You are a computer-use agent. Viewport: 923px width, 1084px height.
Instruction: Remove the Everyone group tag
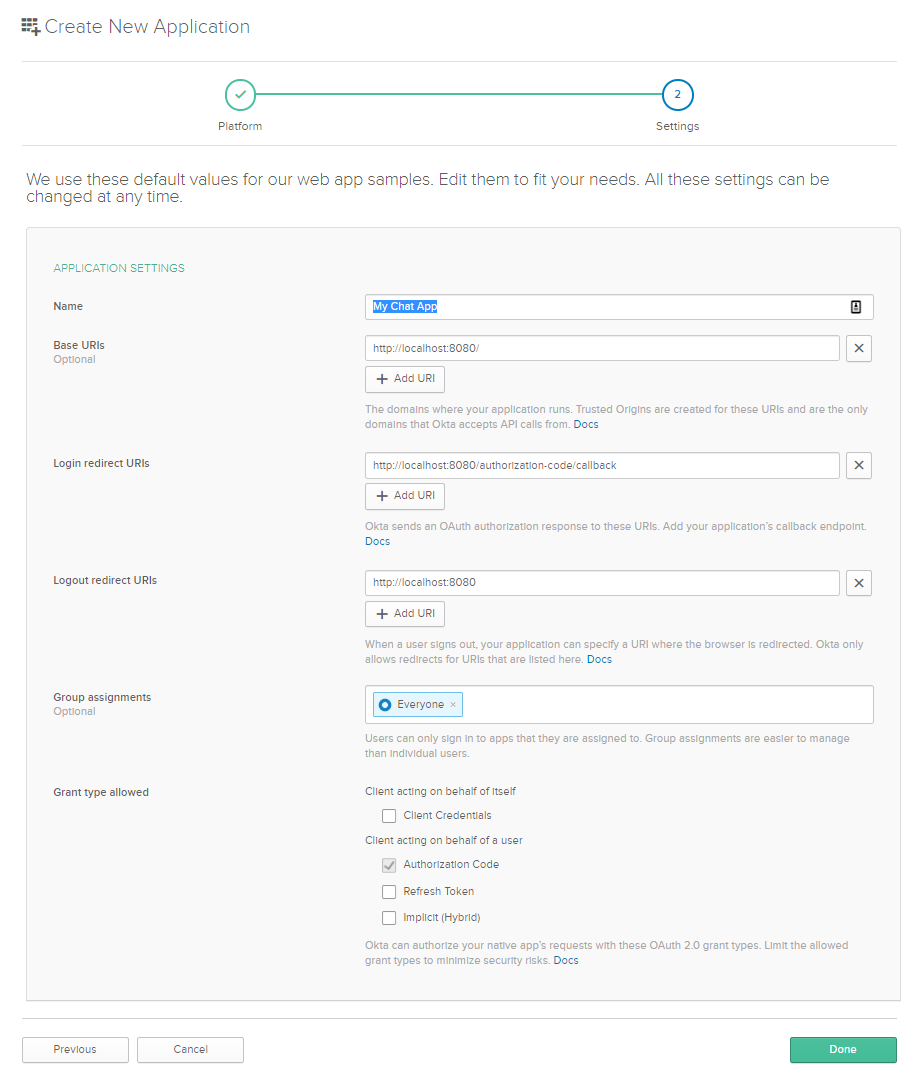tap(453, 705)
